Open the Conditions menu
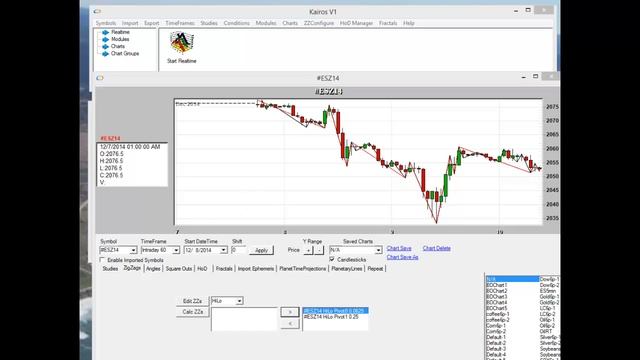The width and height of the screenshot is (640, 360). (236, 23)
